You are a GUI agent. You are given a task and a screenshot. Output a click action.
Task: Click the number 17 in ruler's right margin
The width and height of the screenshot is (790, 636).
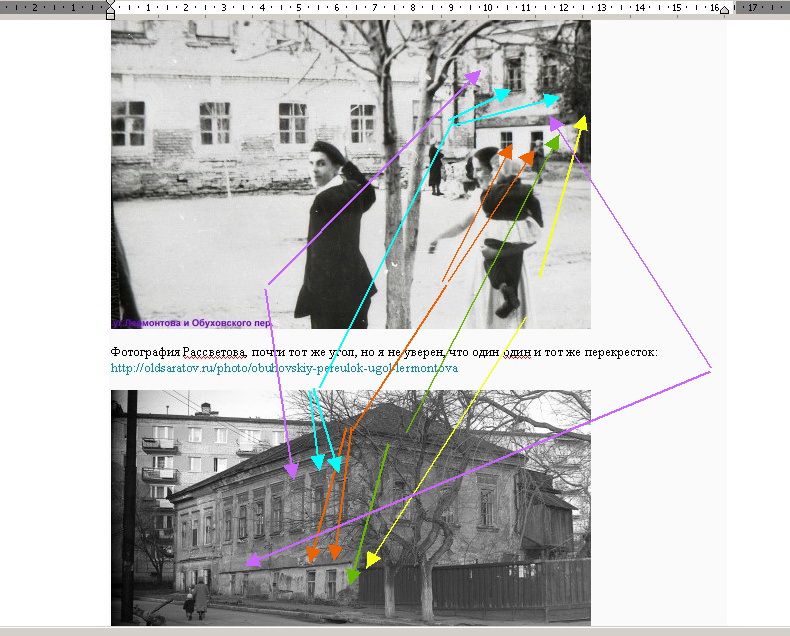[752, 7]
